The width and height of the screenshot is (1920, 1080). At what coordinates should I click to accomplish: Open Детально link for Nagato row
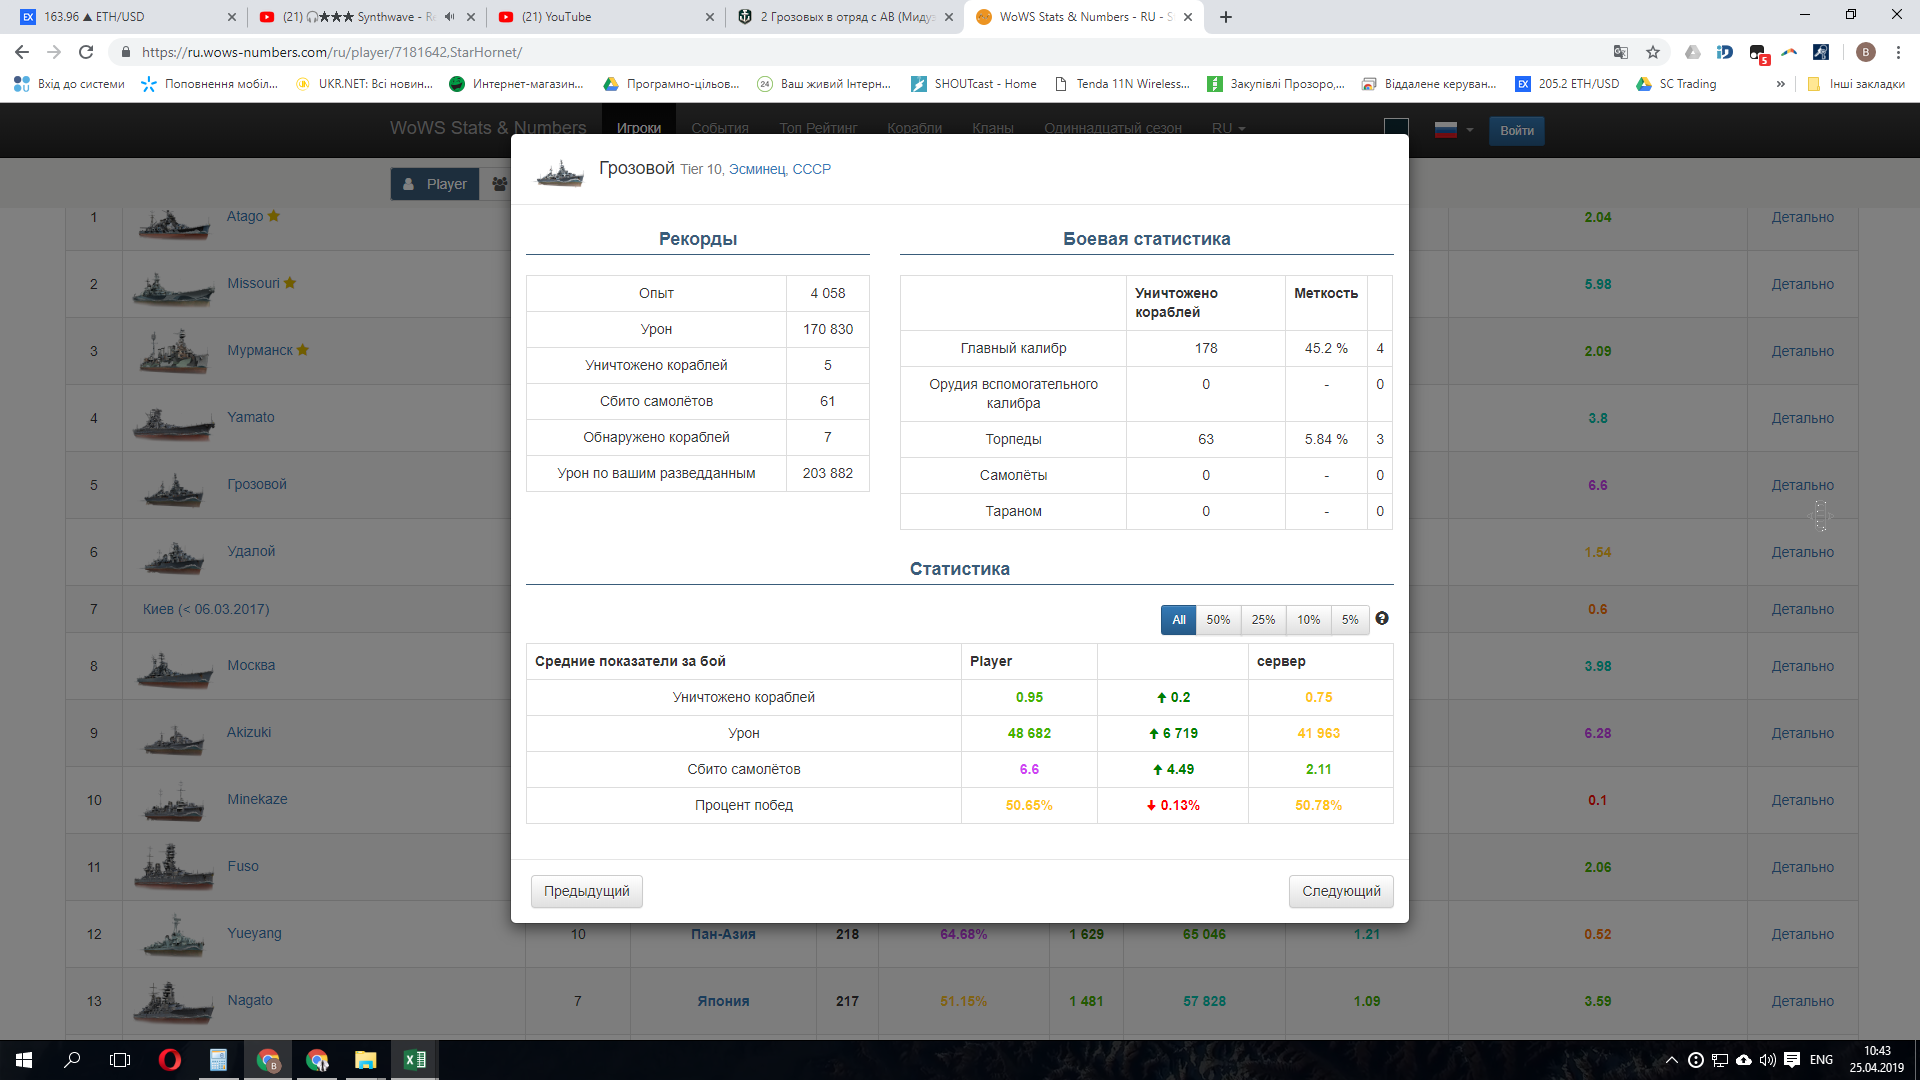pos(1802,1001)
